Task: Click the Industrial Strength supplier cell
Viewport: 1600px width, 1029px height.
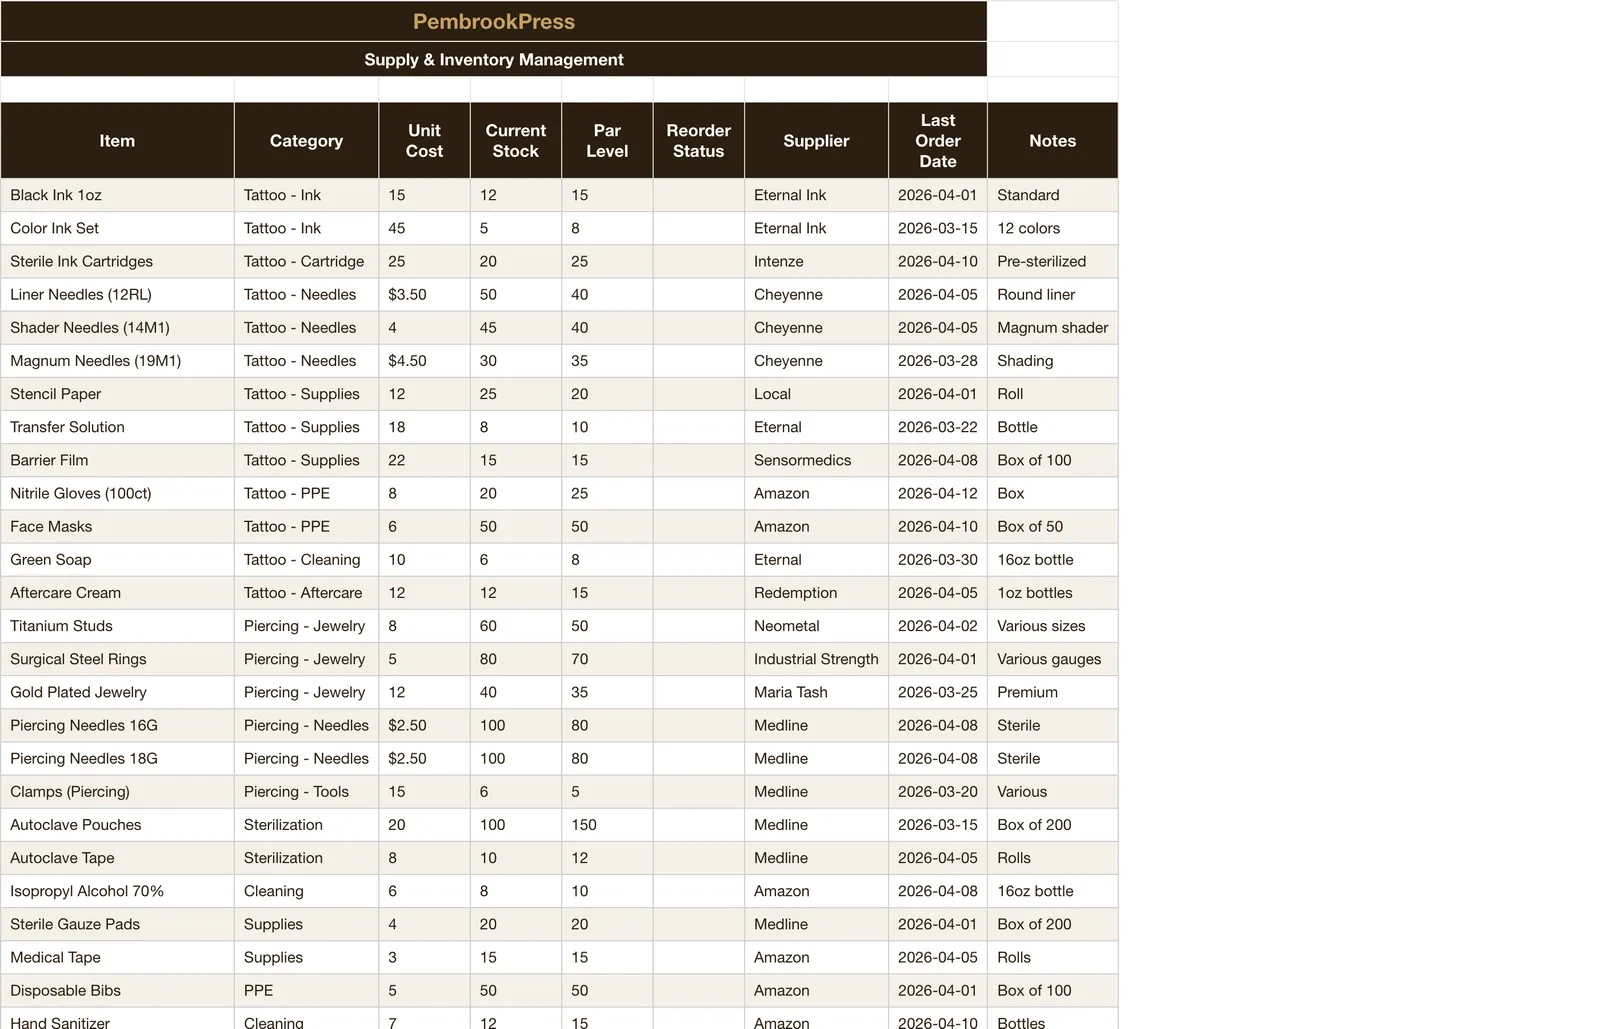Action: 816,659
